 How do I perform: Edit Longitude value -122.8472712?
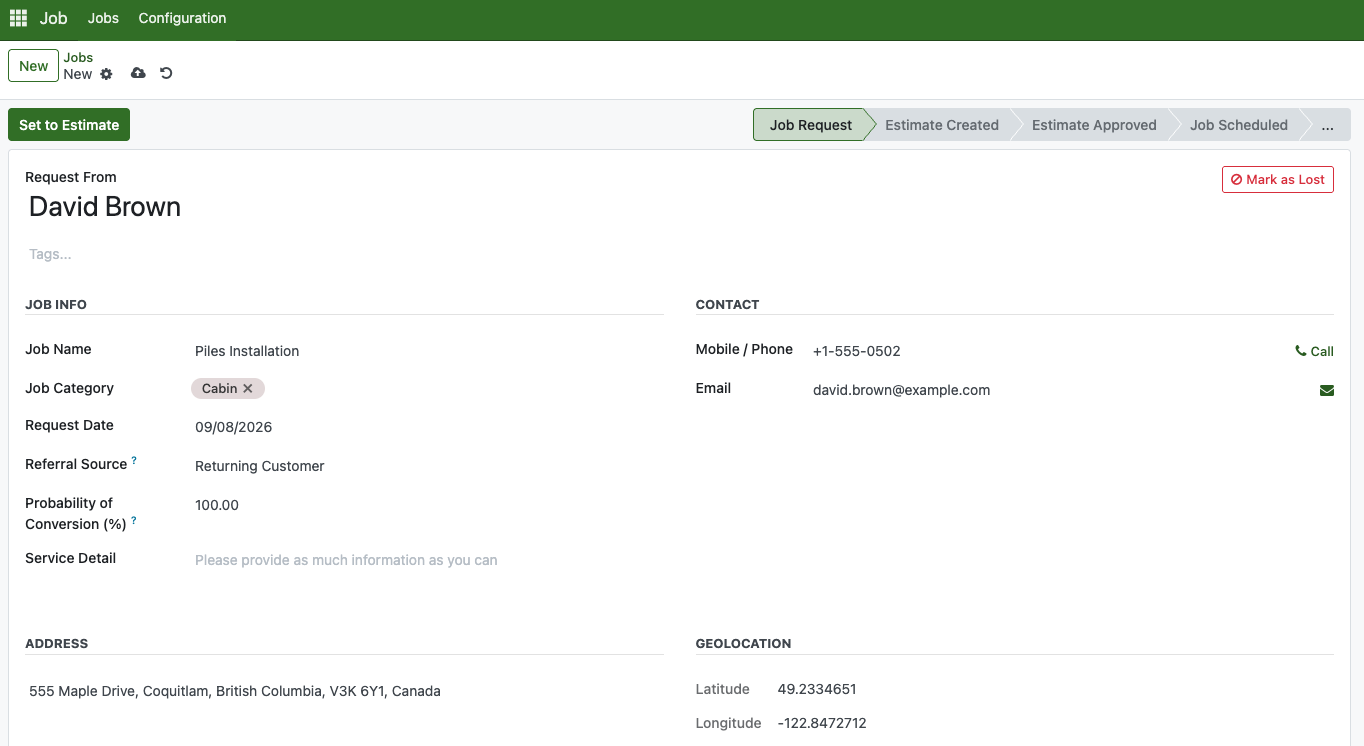click(822, 723)
